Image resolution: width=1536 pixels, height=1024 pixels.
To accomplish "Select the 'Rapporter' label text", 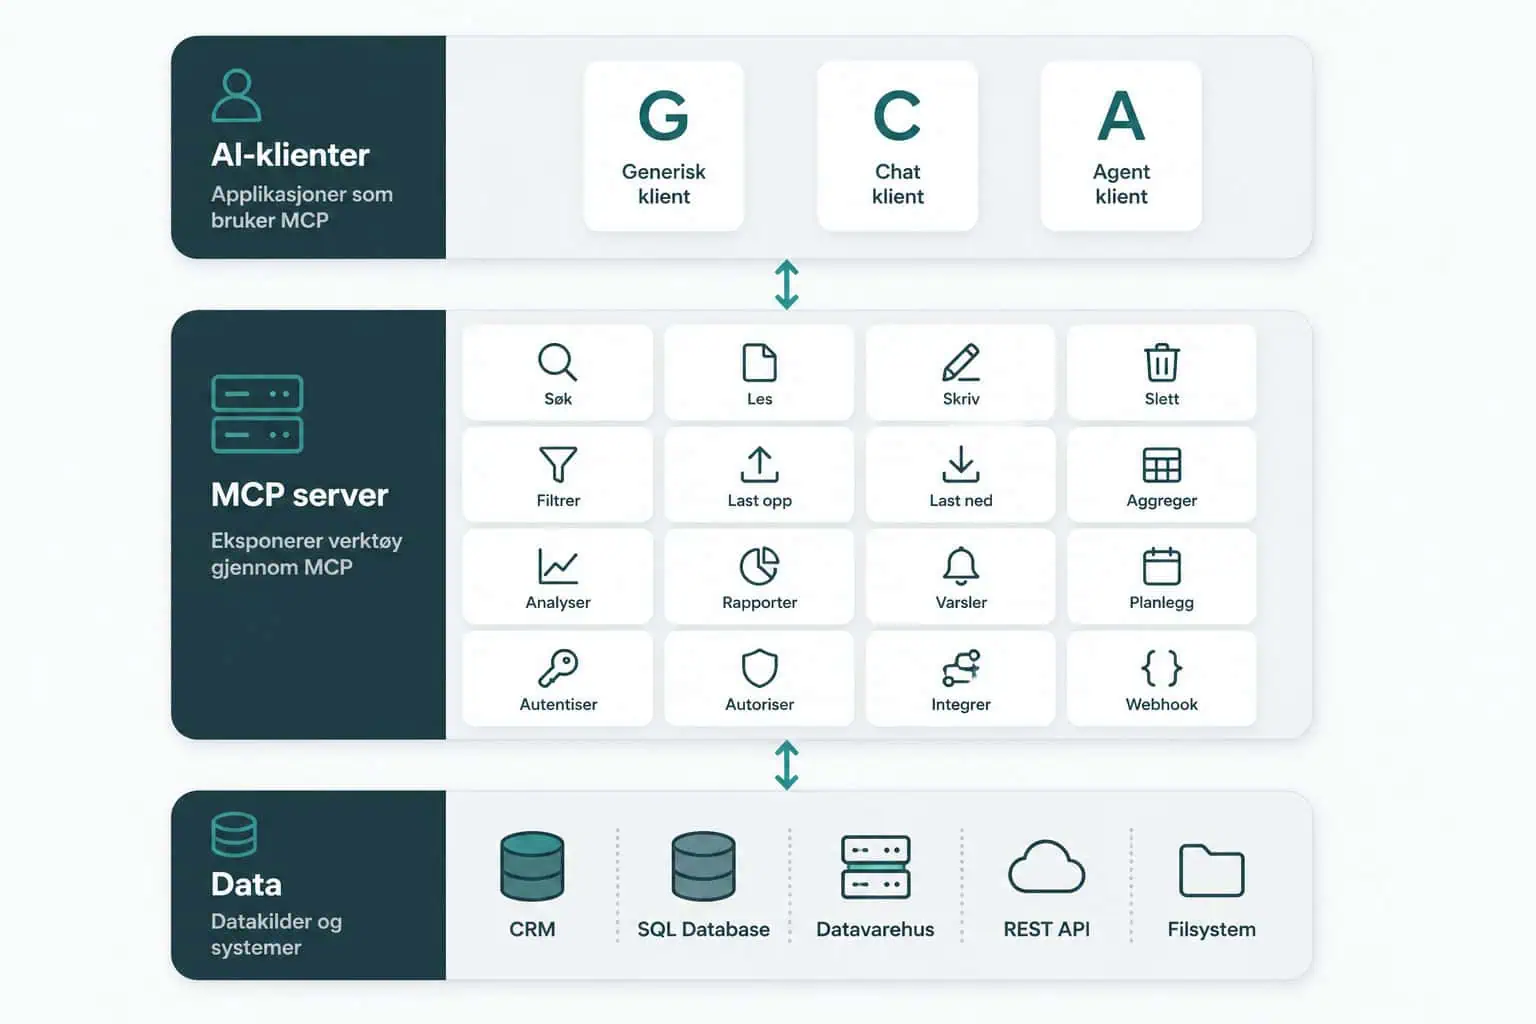I will (x=759, y=602).
